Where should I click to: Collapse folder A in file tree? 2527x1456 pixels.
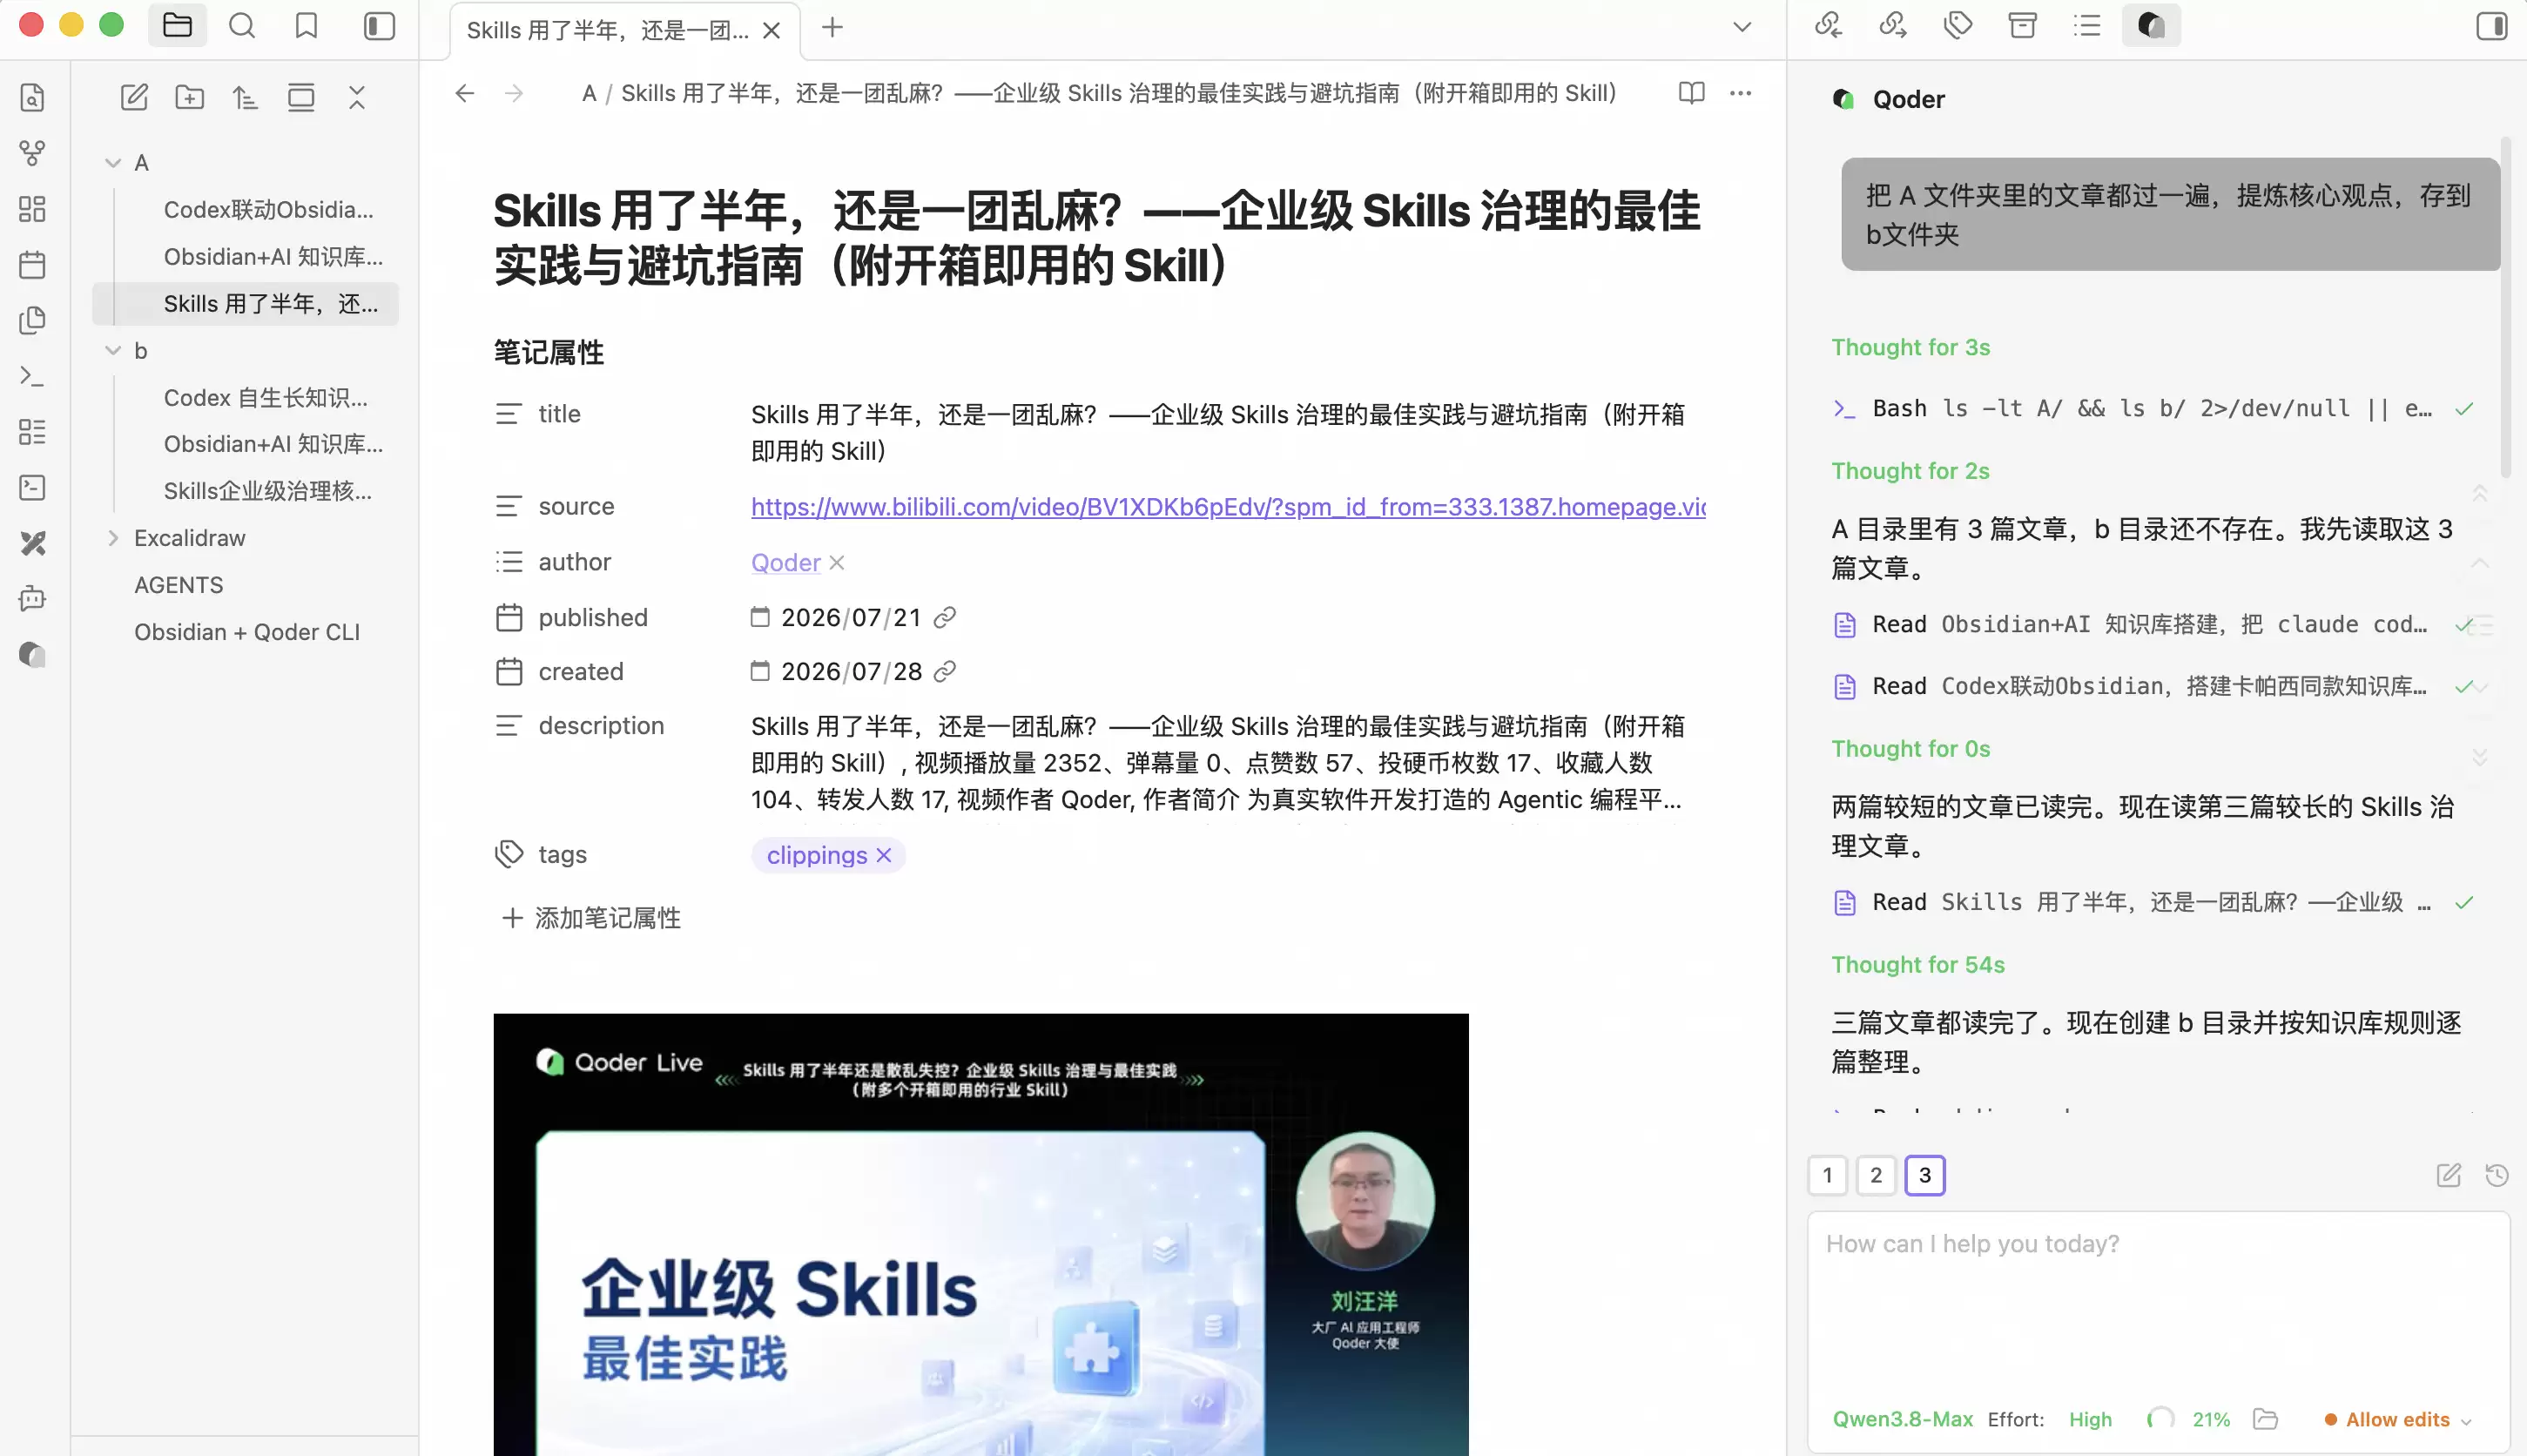[x=113, y=162]
